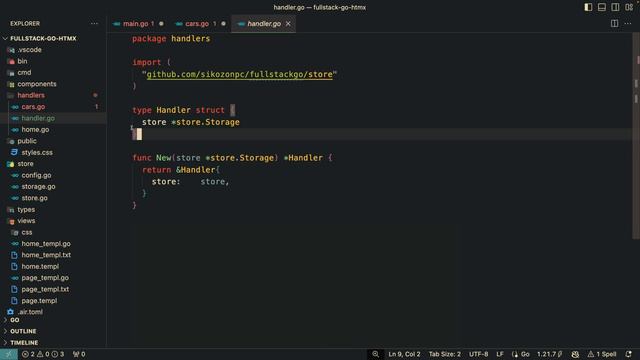Open the customize layout icon
Viewport: 640px width, 360px height.
629,7
